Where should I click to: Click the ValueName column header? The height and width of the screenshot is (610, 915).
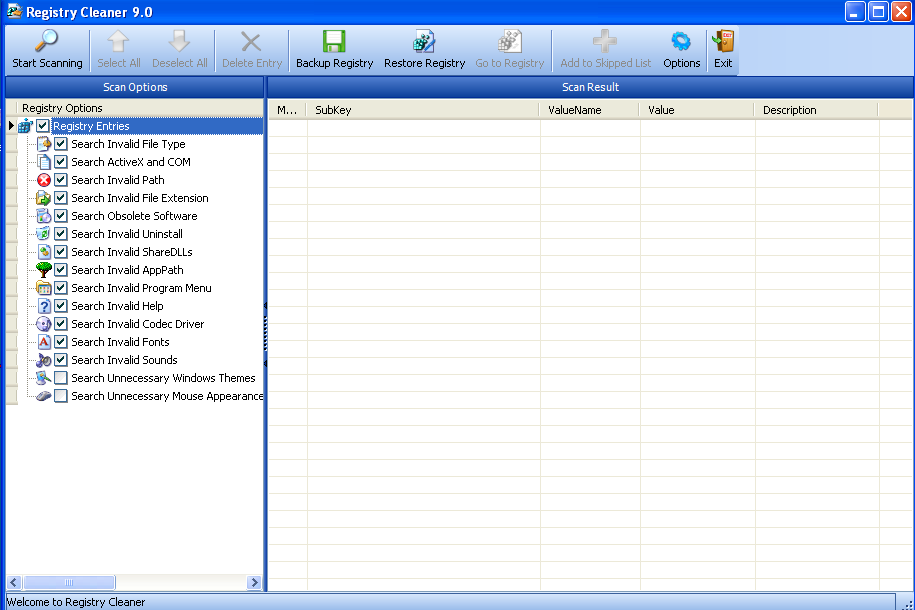[x=589, y=110]
